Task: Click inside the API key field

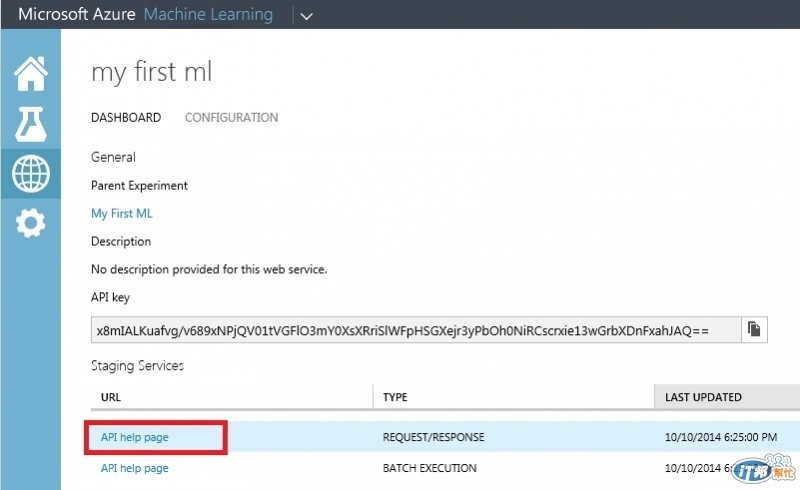Action: point(416,330)
